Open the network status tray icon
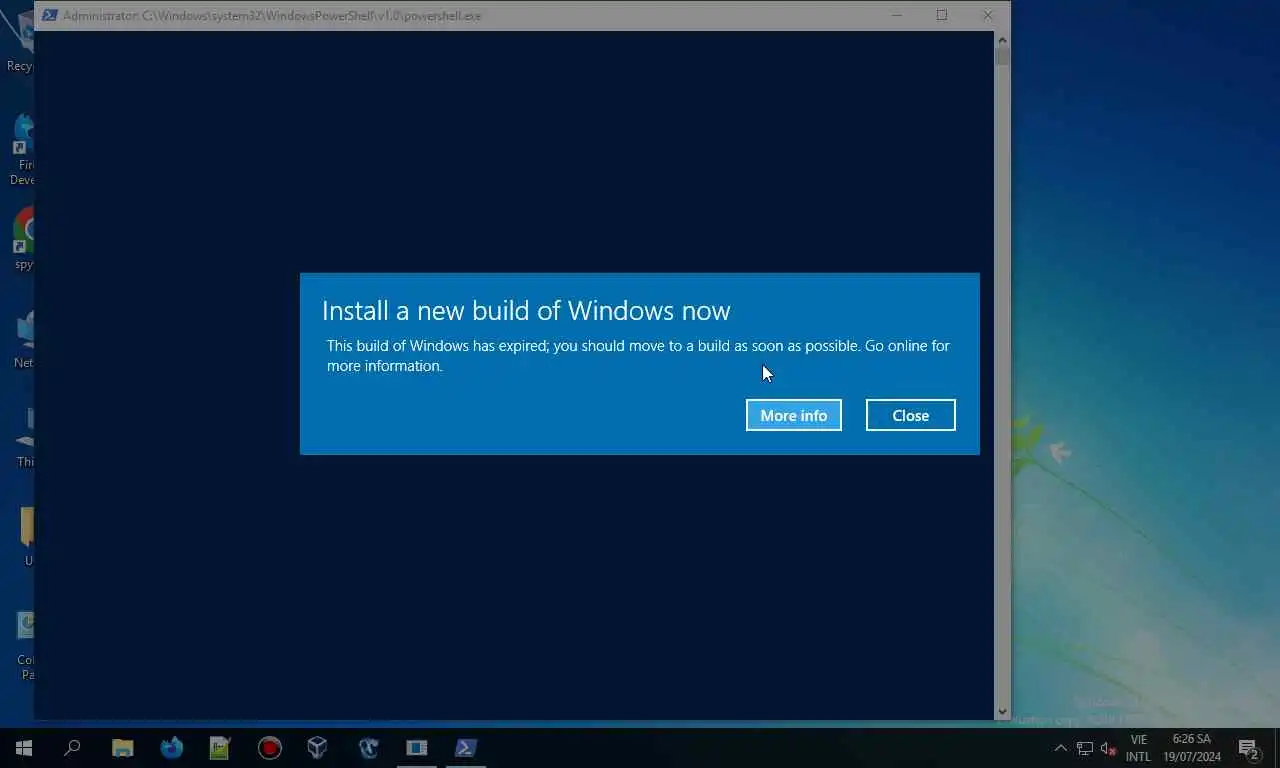Viewport: 1280px width, 768px height. pyautogui.click(x=1084, y=748)
